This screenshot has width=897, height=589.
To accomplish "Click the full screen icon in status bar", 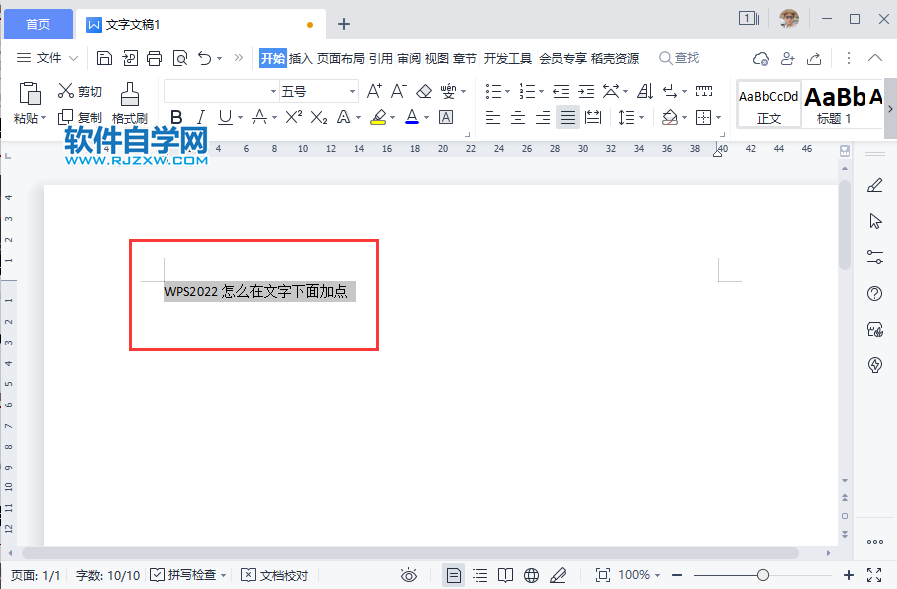I will coord(876,575).
